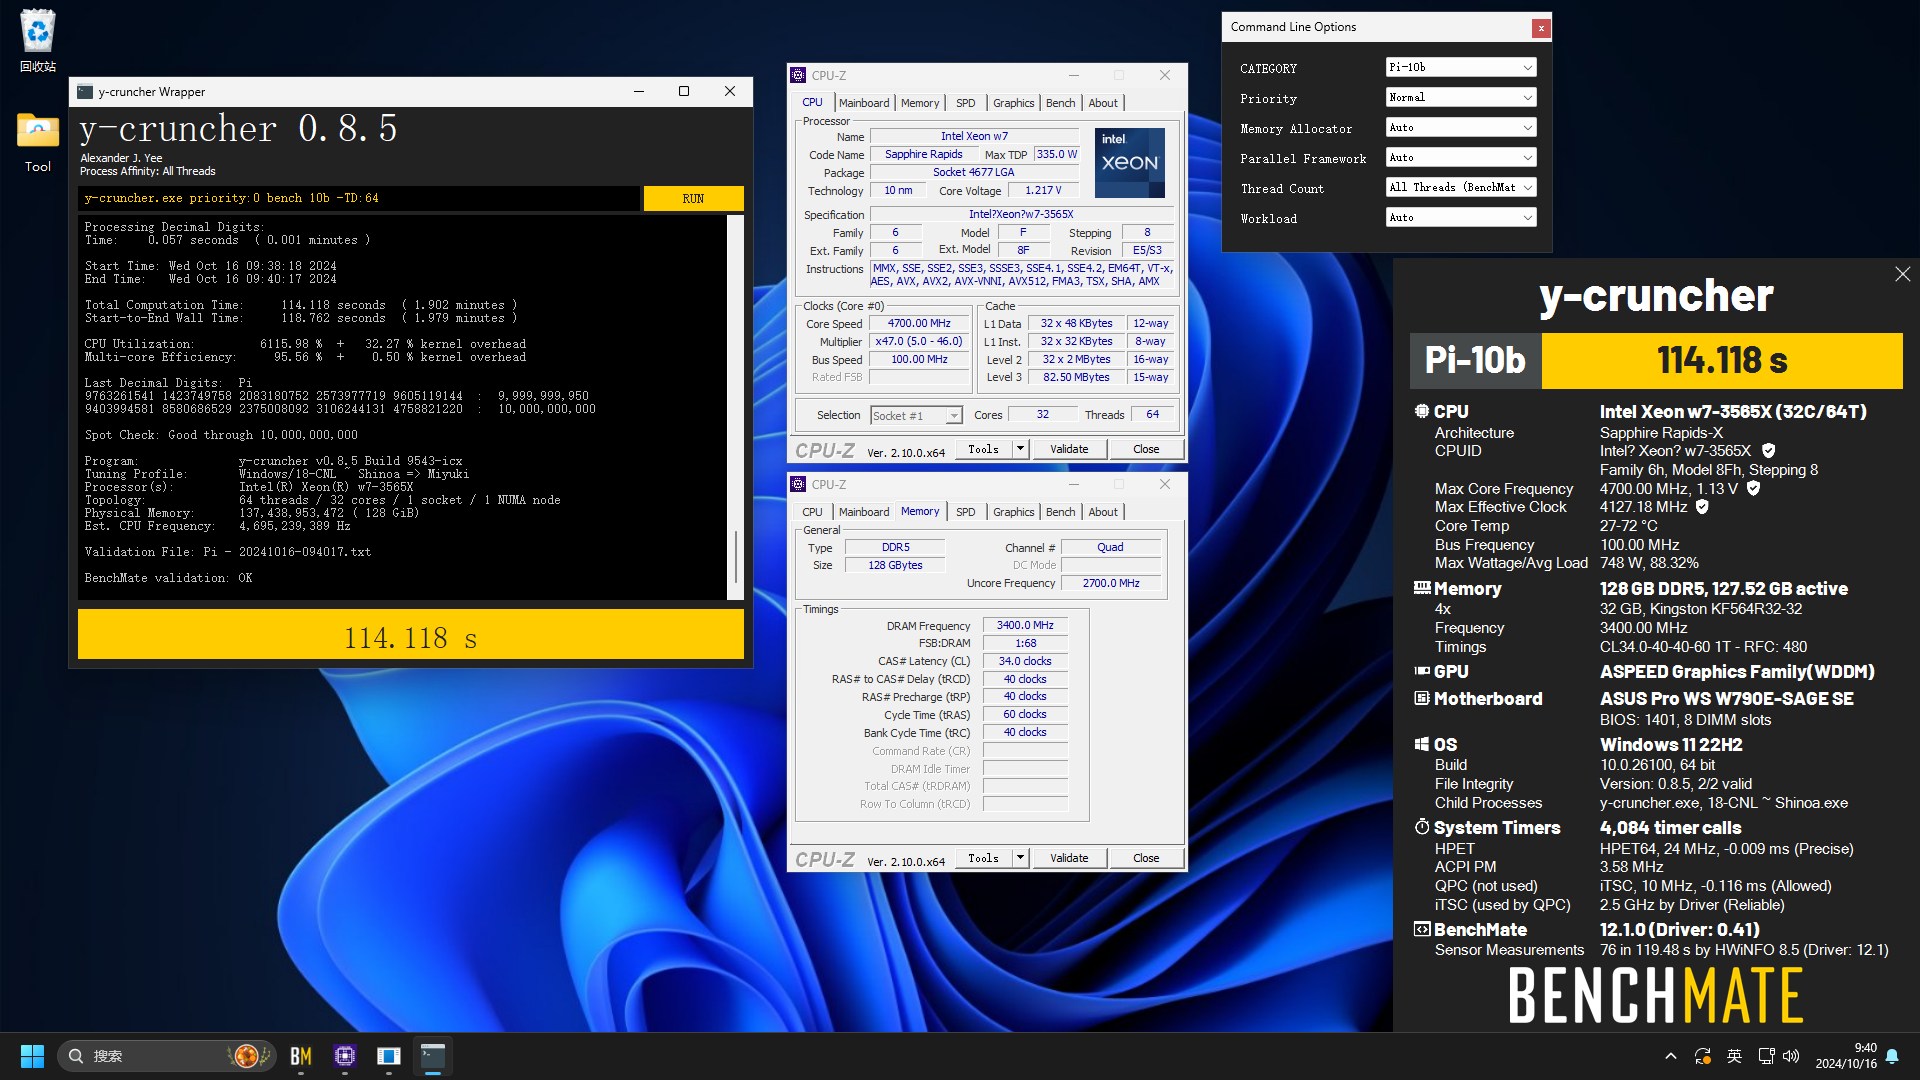Open the Memory Allocator dropdown
The height and width of the screenshot is (1080, 1920).
tap(1460, 127)
